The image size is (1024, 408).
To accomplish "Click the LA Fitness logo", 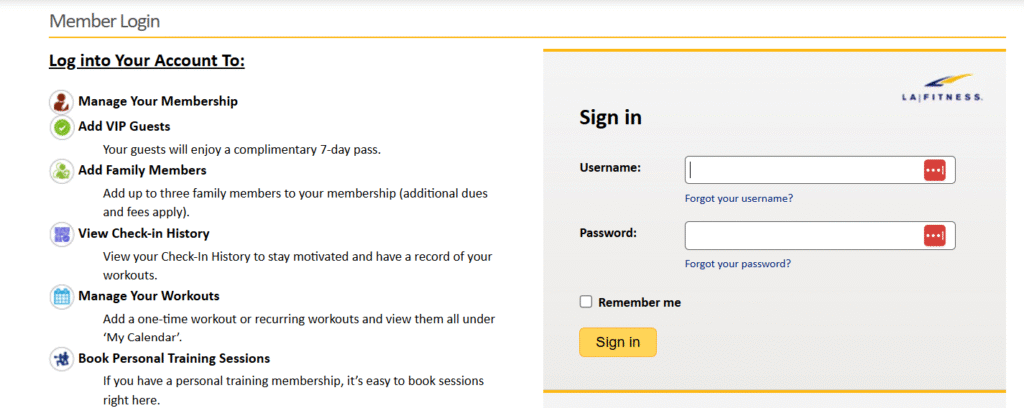I will pos(941,88).
